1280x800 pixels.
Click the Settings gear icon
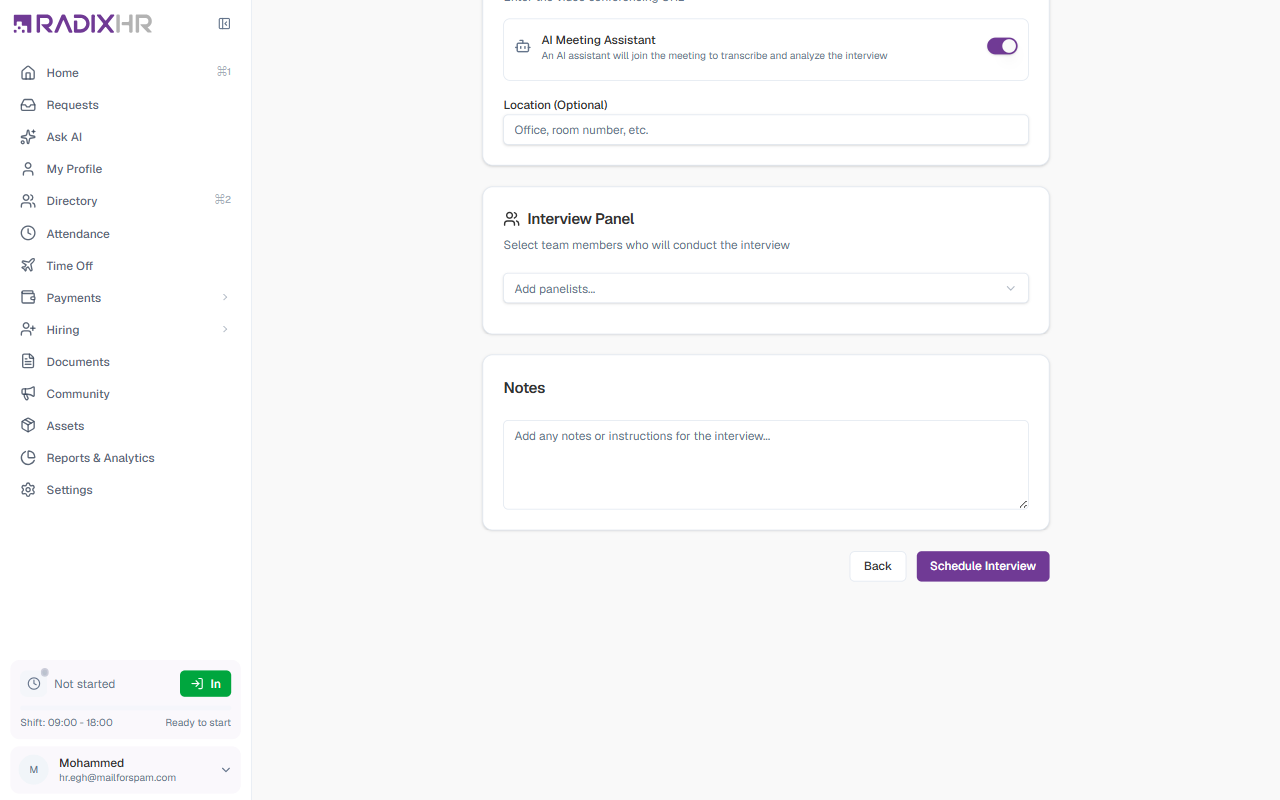pos(28,490)
